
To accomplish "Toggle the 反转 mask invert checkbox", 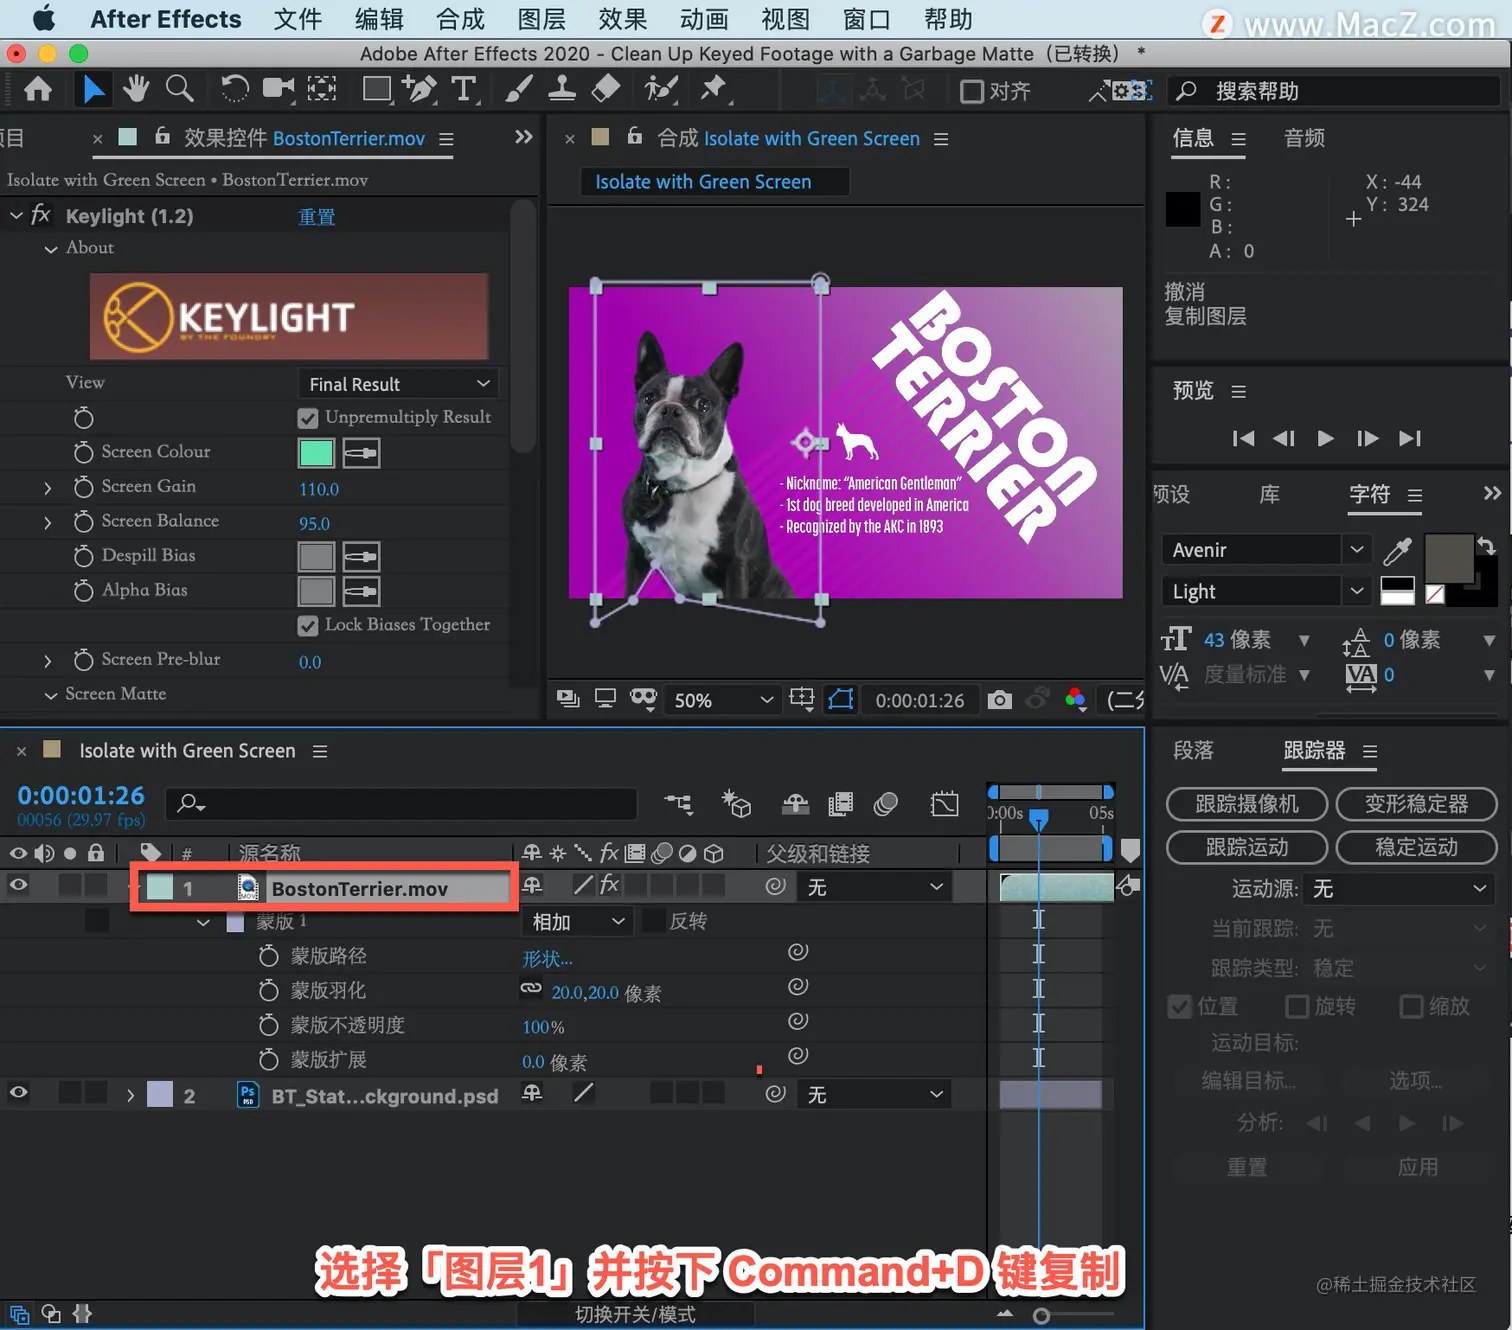I will [653, 921].
